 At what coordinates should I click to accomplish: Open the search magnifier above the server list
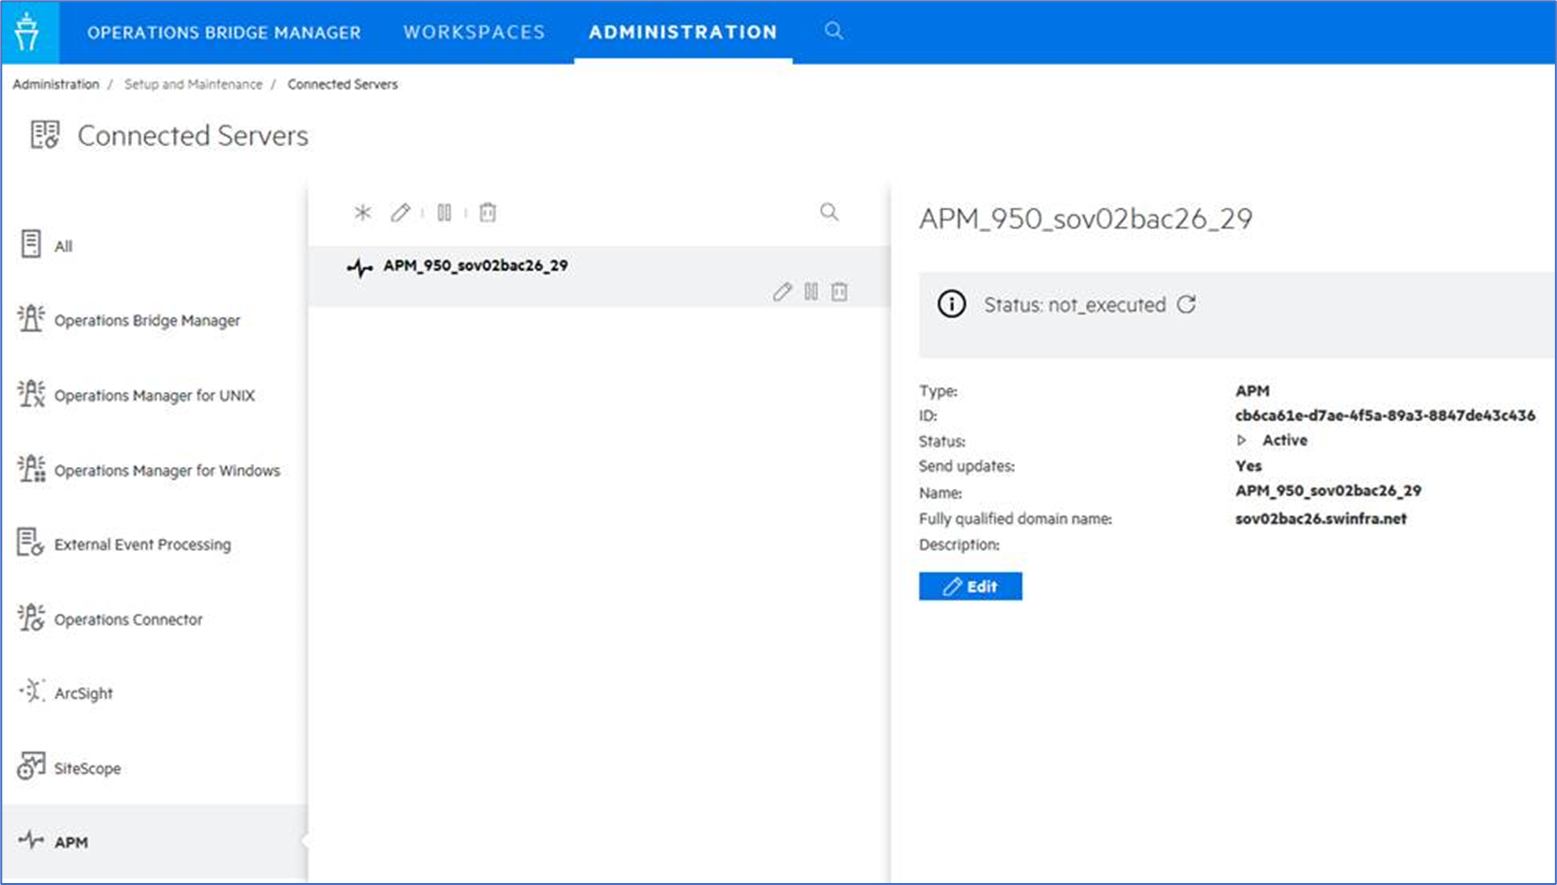829,212
